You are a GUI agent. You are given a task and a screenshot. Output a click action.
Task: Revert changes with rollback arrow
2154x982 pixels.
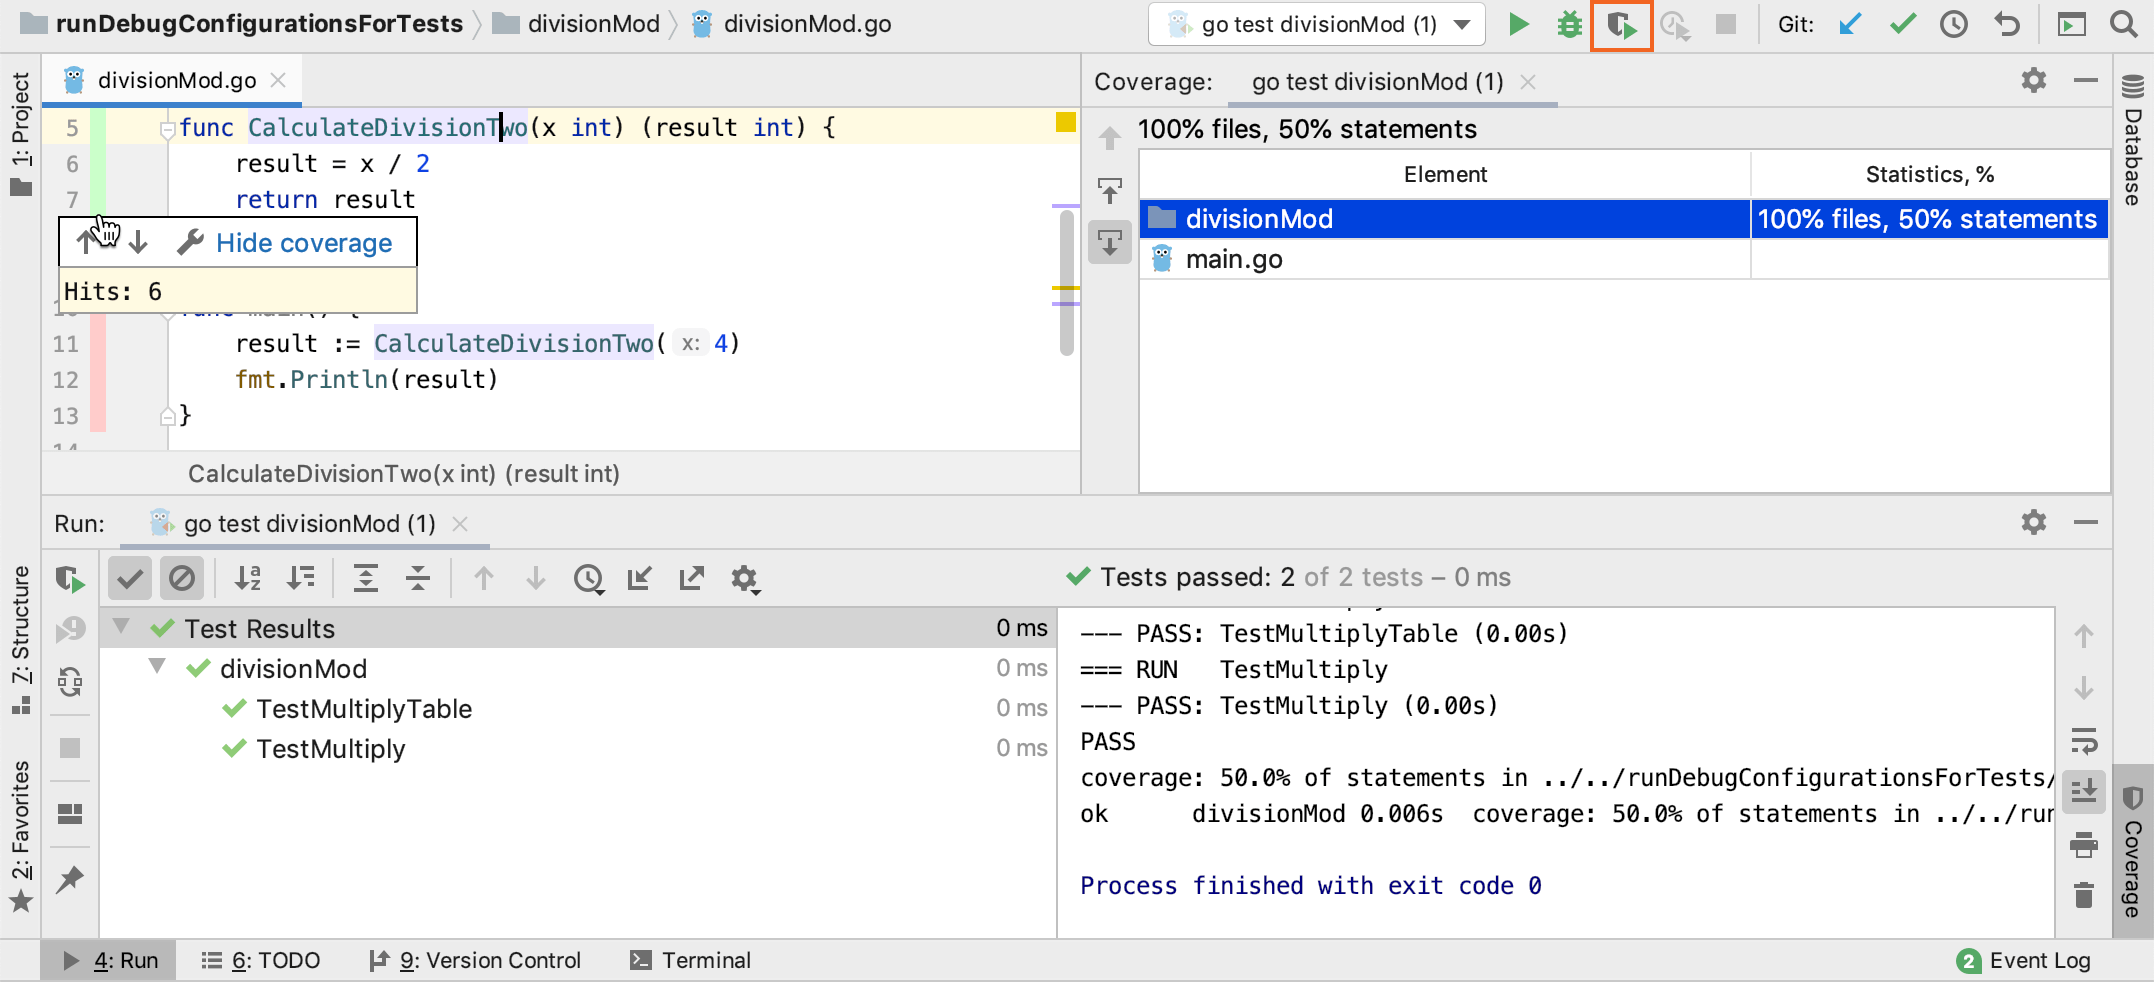(x=2006, y=24)
